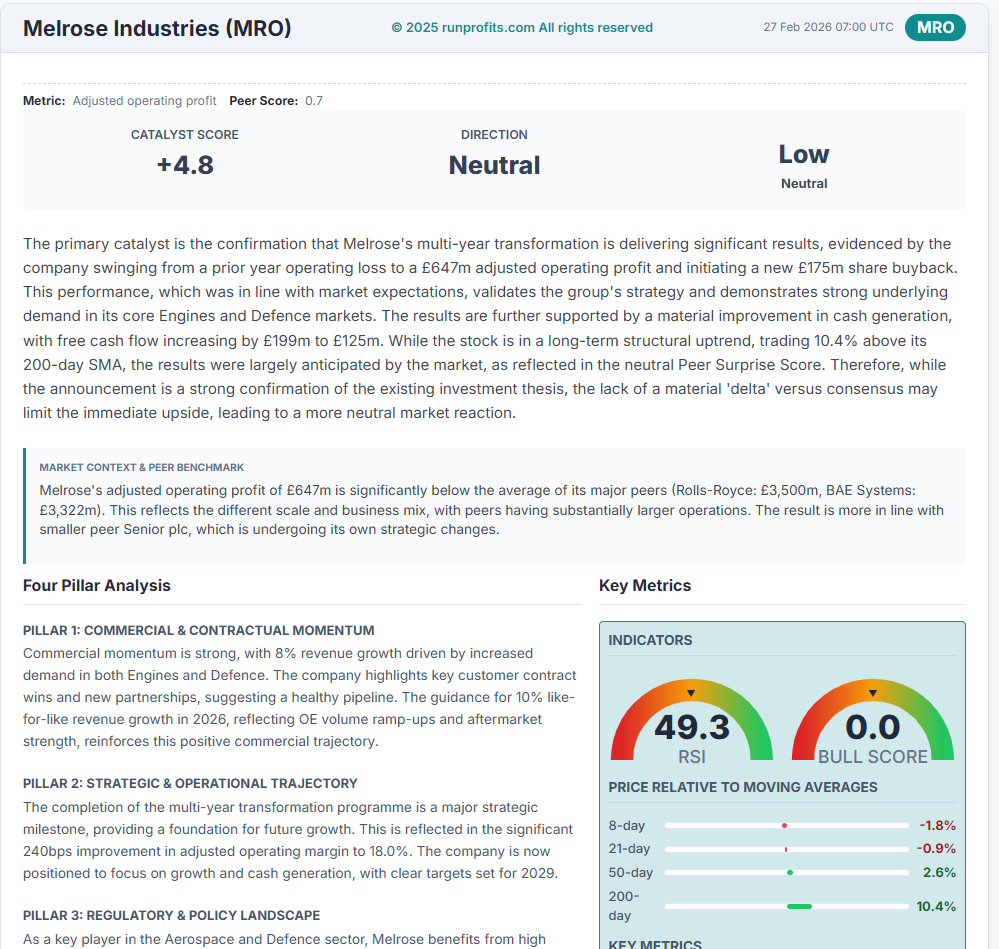This screenshot has width=999, height=949.
Task: Click the 50-day moving average bar
Action: 786,873
